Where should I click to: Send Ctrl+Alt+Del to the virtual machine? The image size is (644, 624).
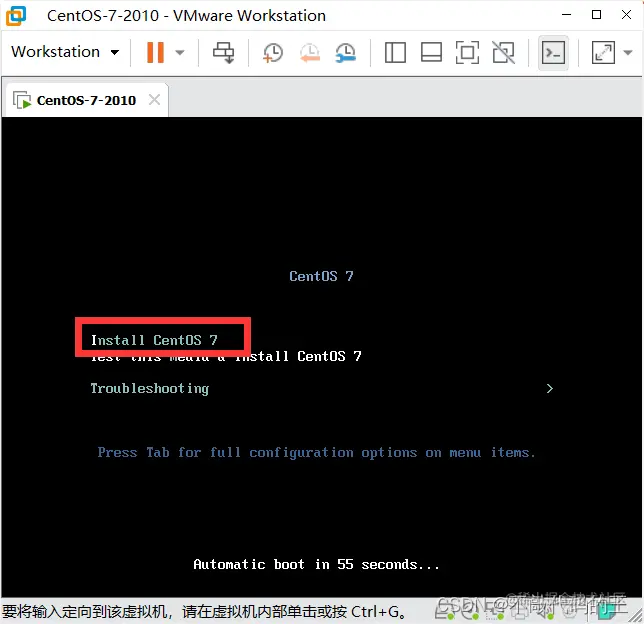click(x=223, y=52)
